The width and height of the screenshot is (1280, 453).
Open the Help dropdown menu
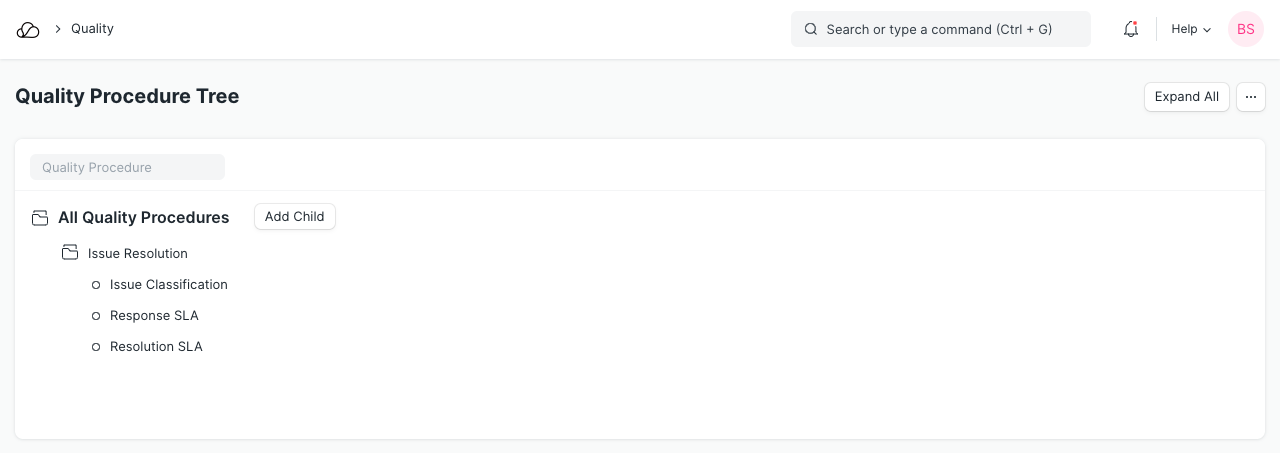tap(1191, 29)
